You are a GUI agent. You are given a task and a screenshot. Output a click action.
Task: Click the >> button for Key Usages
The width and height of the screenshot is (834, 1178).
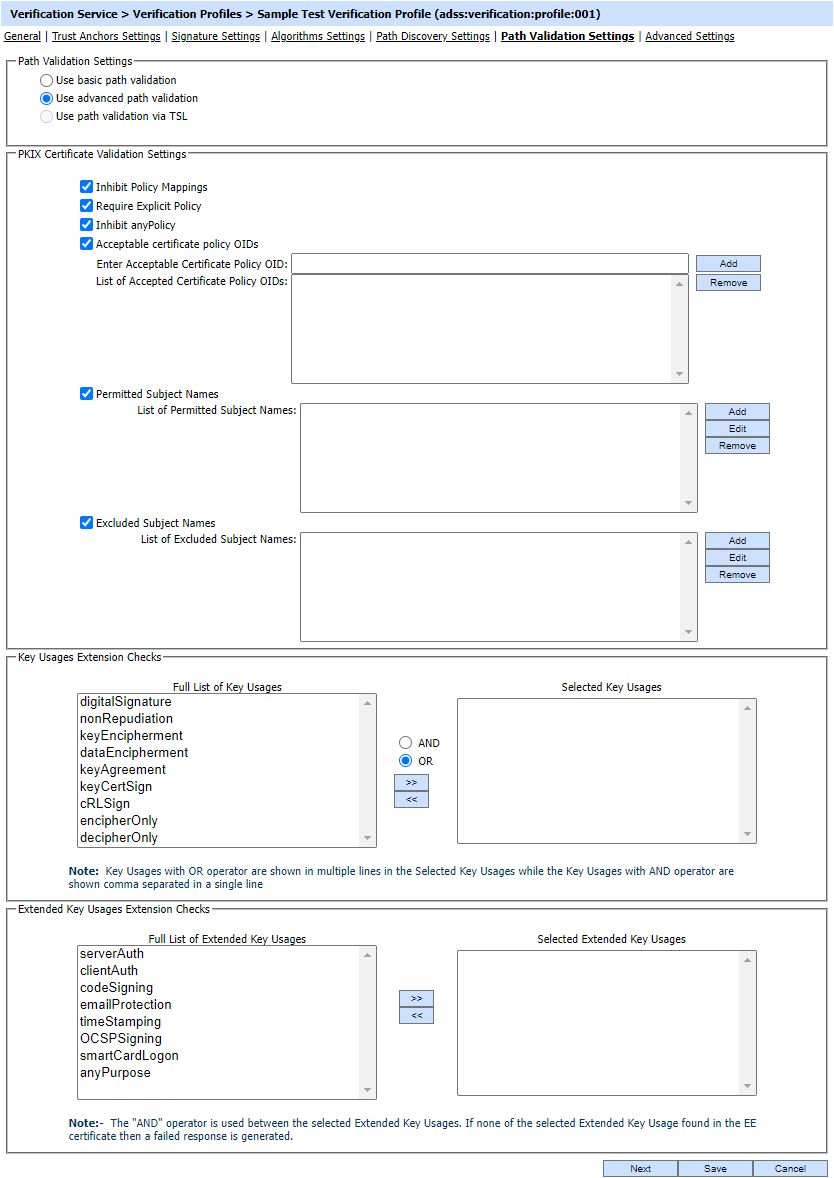pos(411,782)
